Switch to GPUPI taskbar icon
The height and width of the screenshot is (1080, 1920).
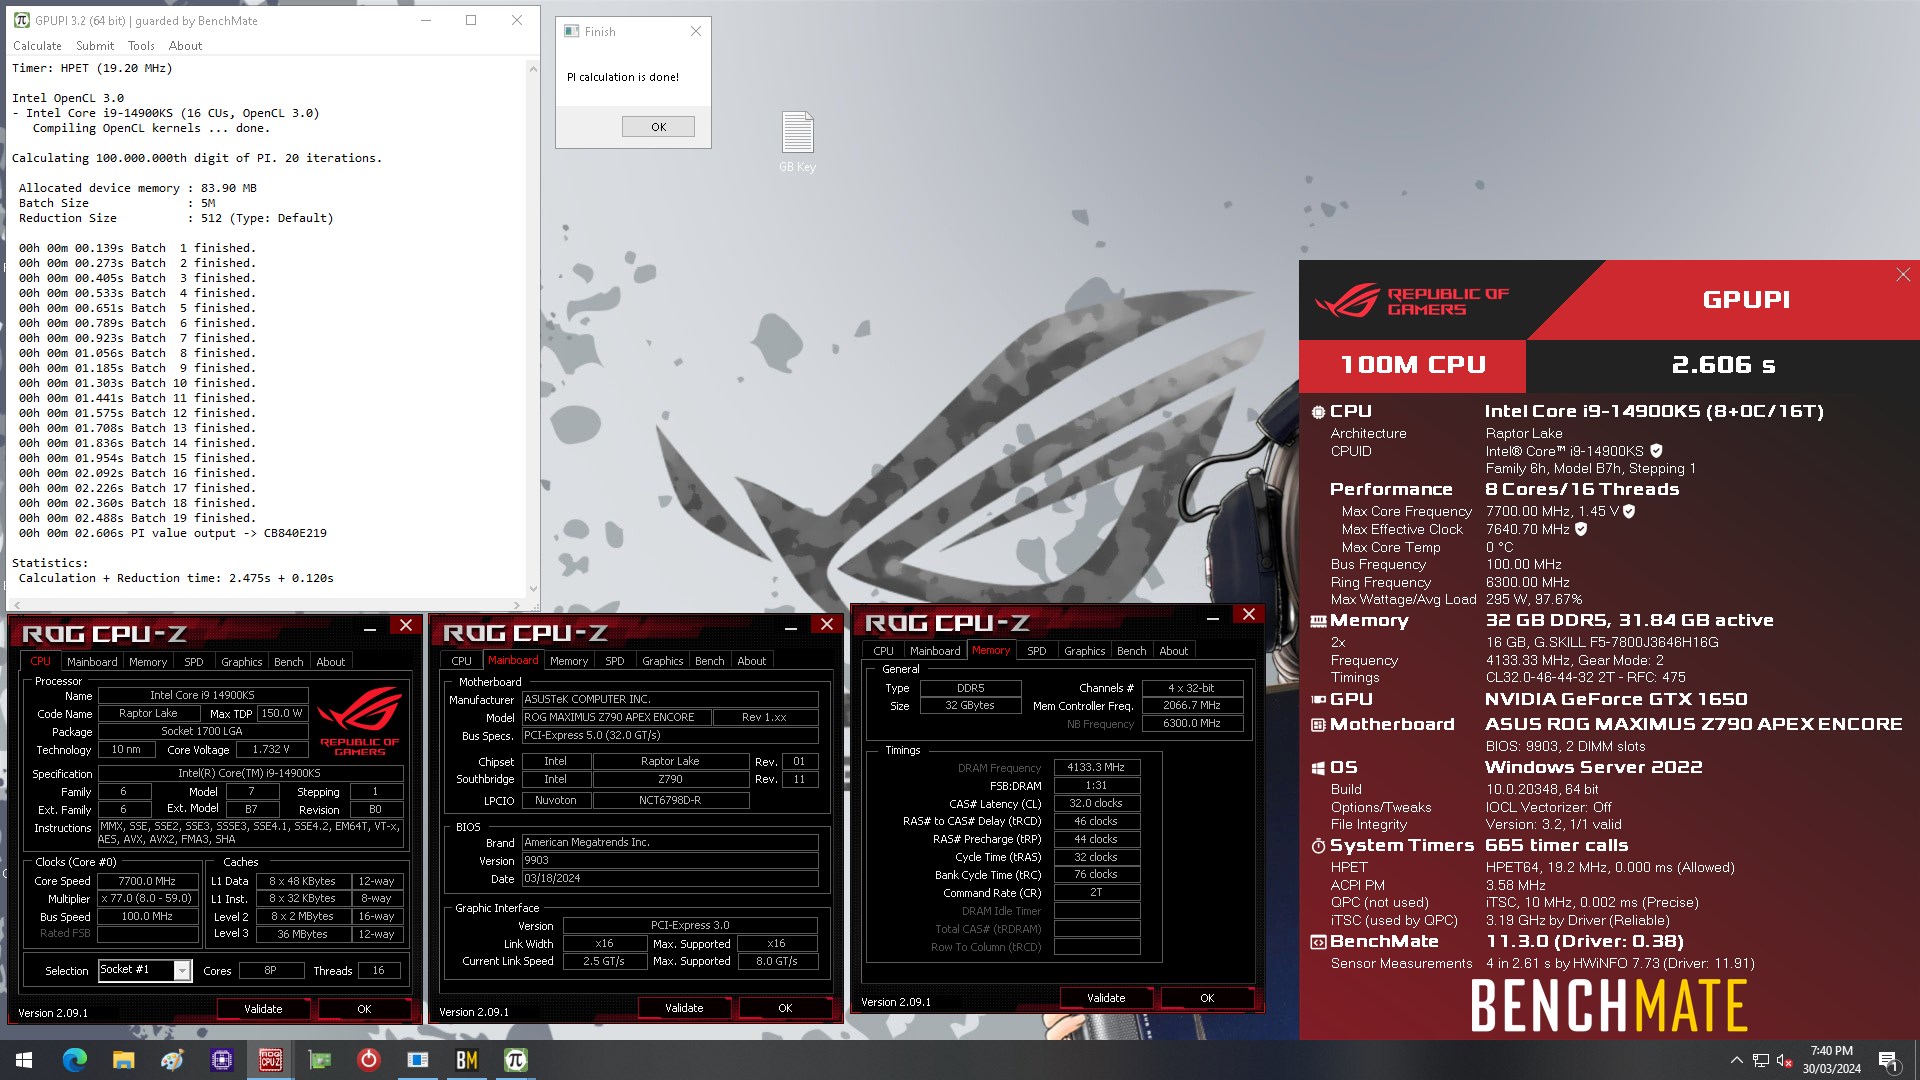[x=515, y=1060]
